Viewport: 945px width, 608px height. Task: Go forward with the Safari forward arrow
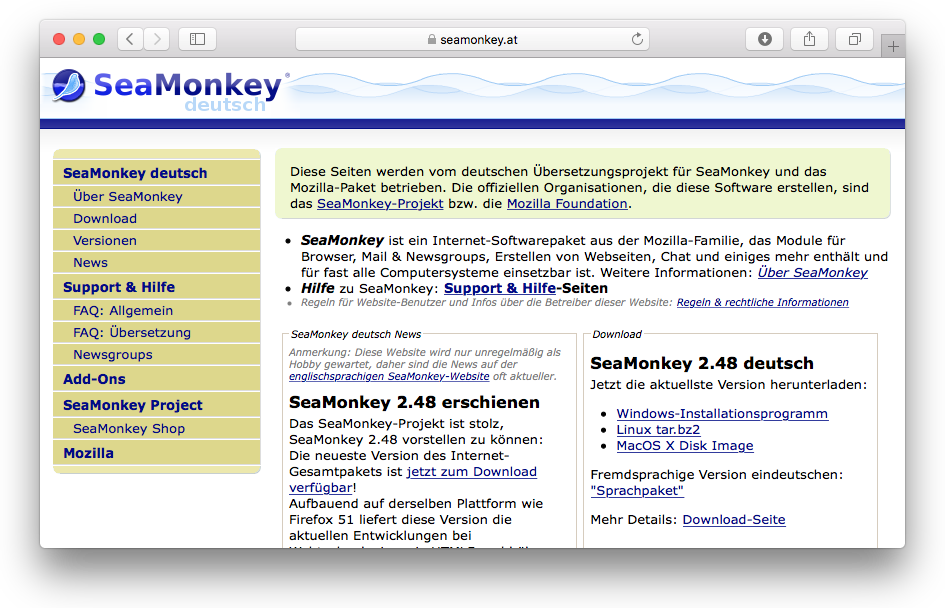coord(157,39)
